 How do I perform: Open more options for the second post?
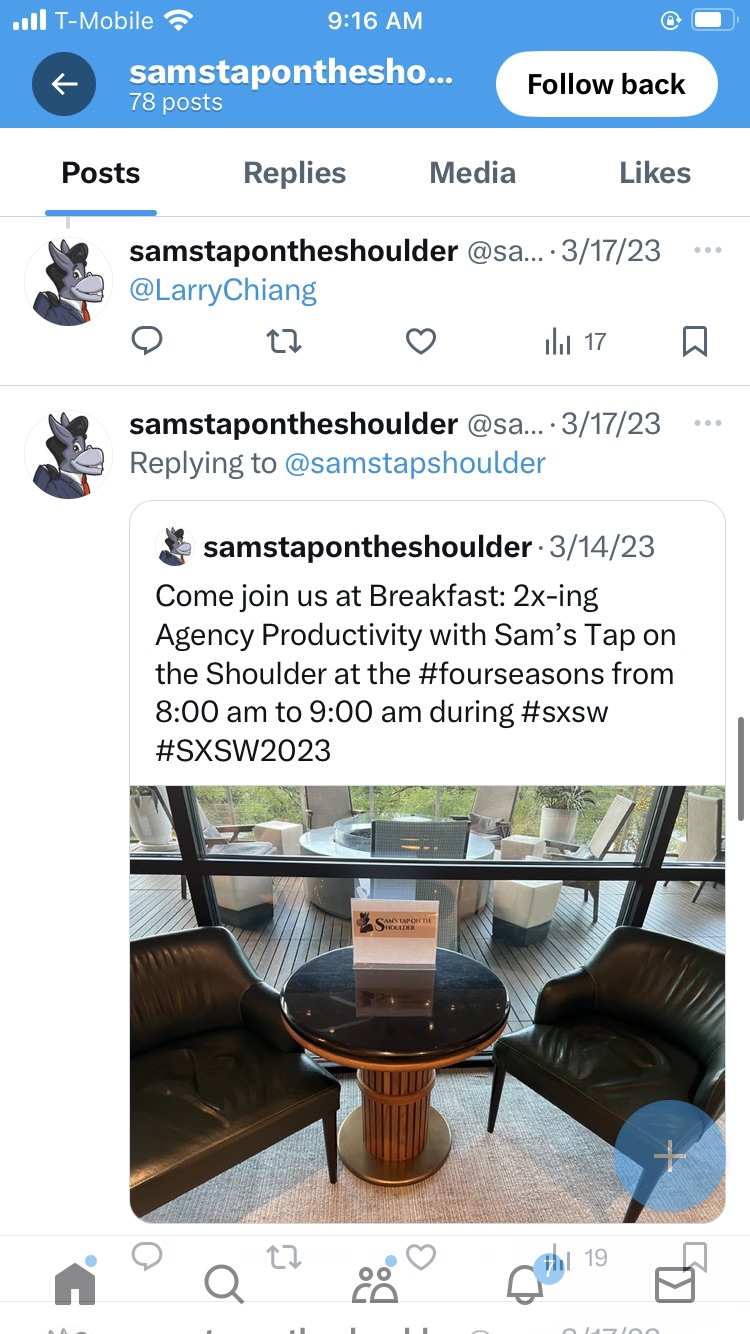[707, 423]
